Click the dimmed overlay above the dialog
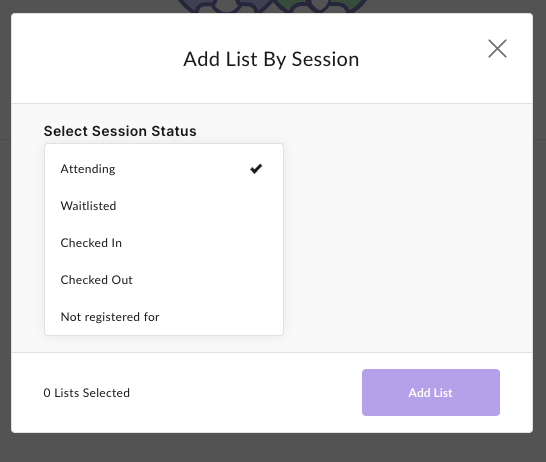The image size is (546, 462). point(87,6)
